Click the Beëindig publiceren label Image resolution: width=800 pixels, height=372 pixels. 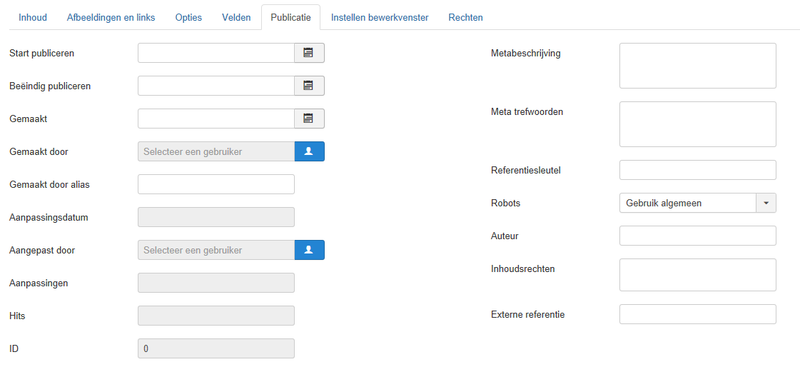(x=50, y=86)
